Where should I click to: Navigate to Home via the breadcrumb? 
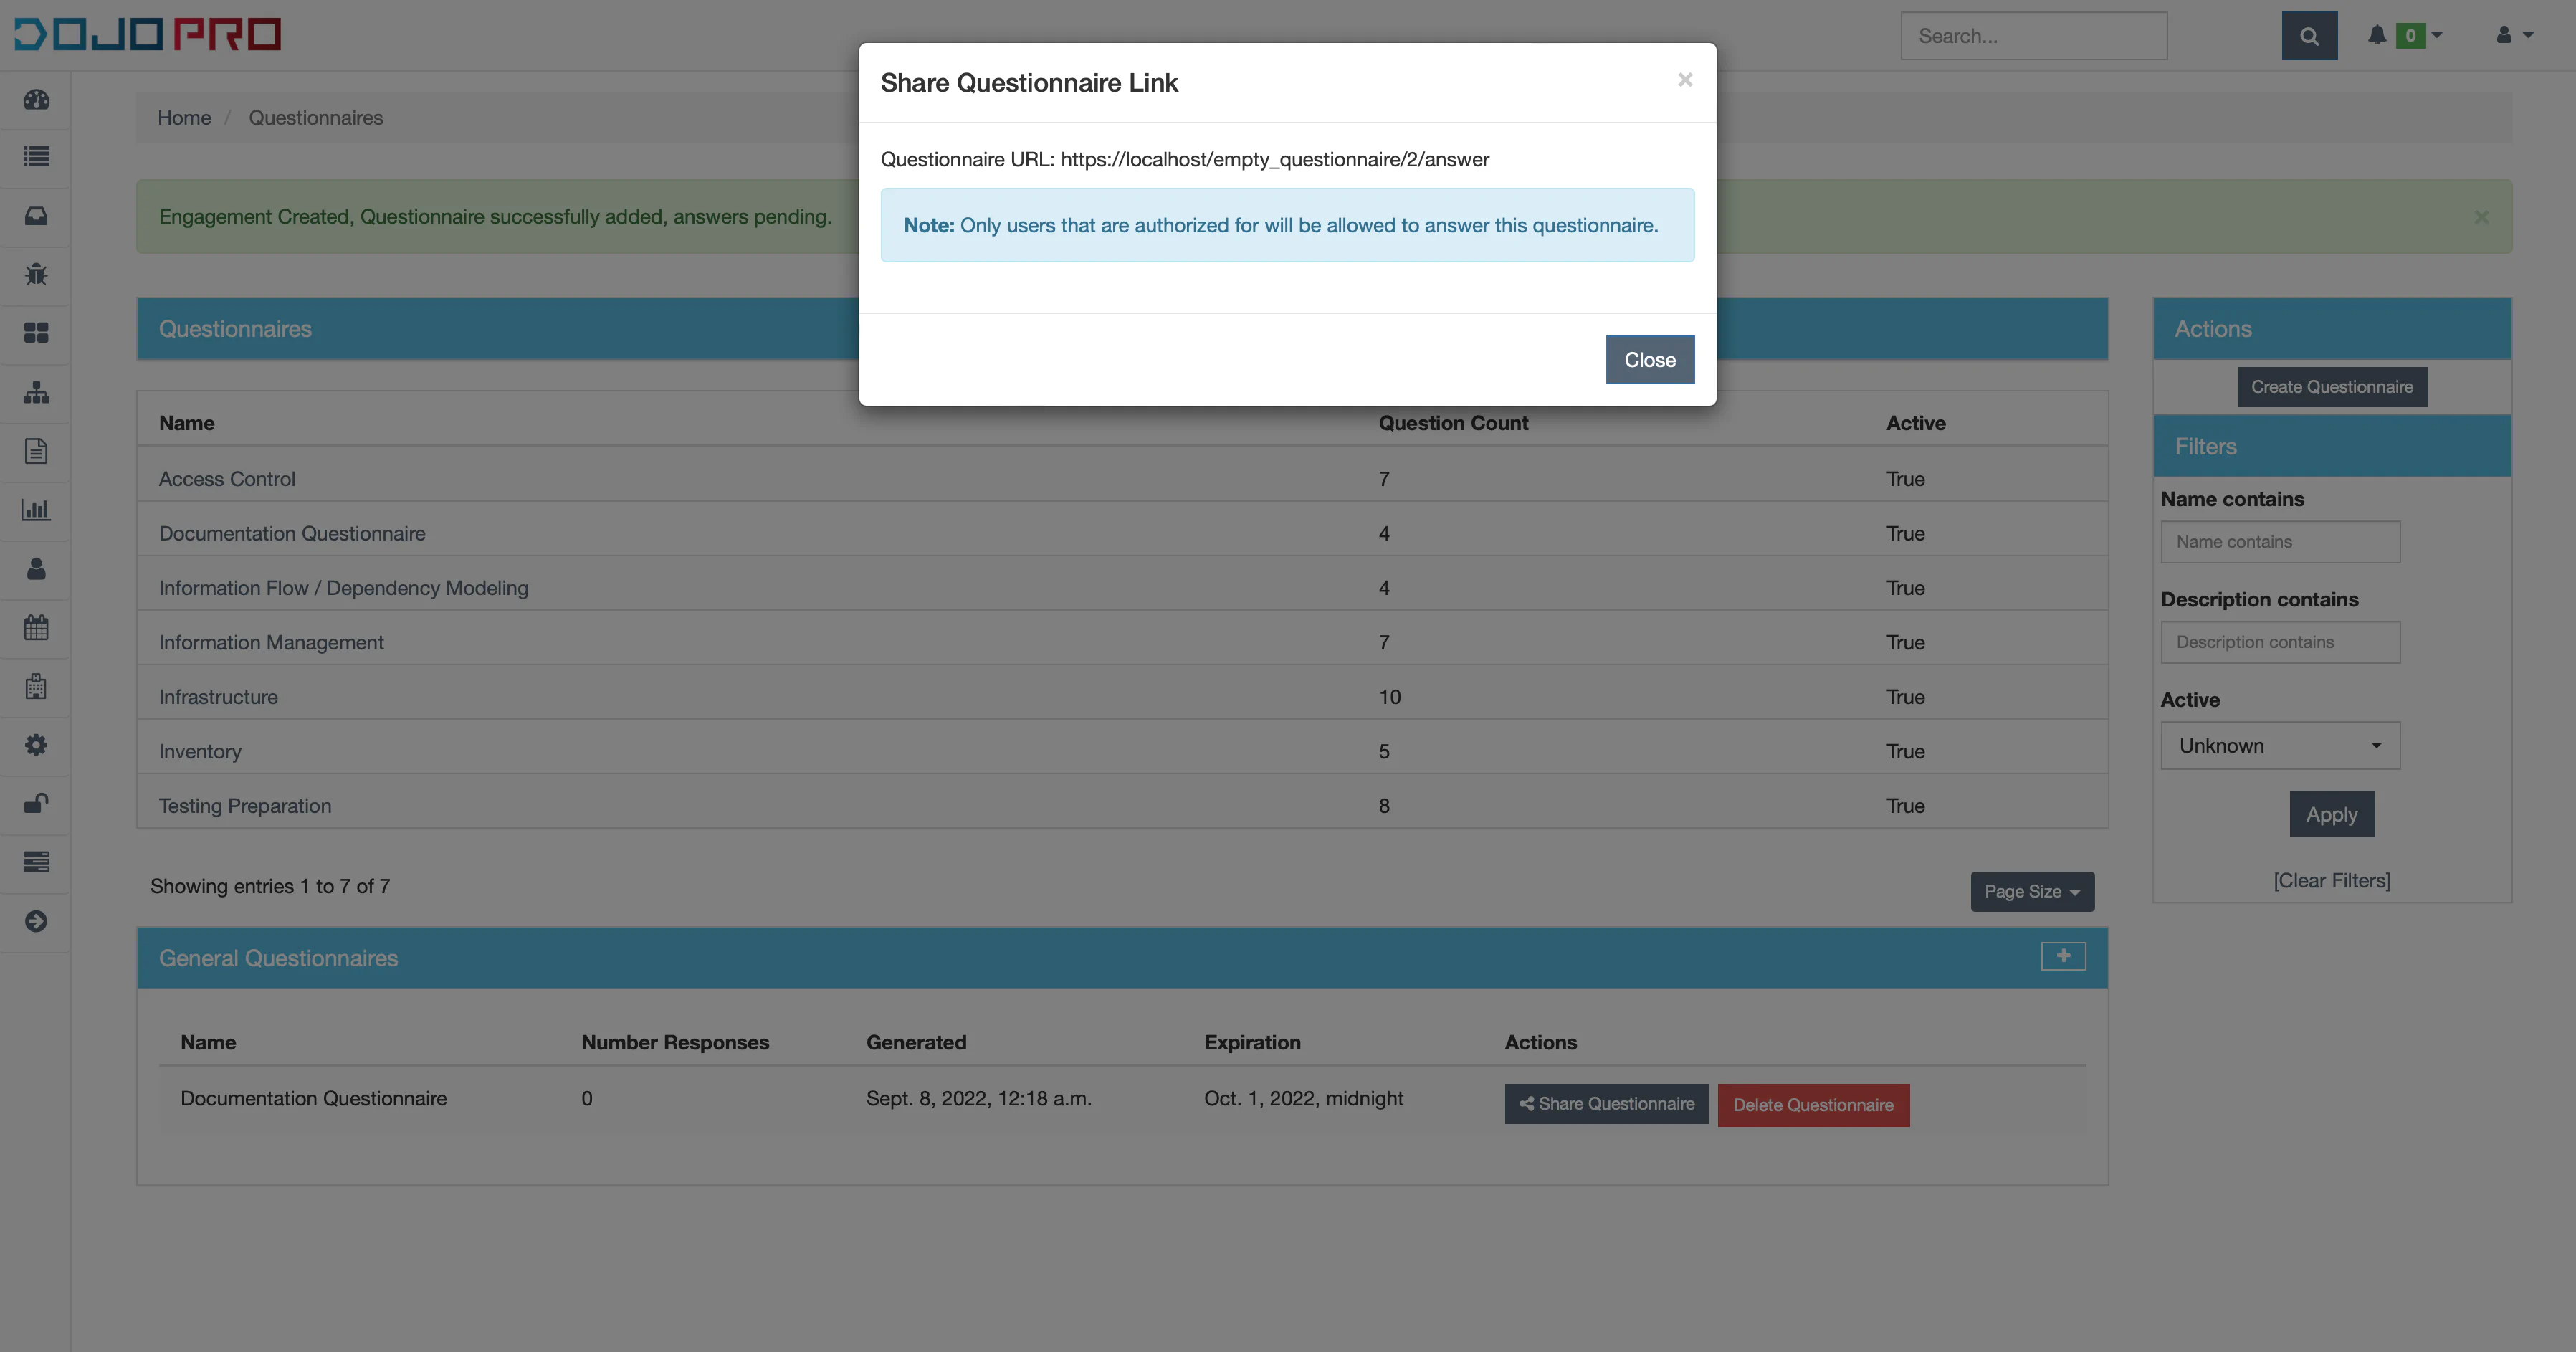(x=184, y=117)
